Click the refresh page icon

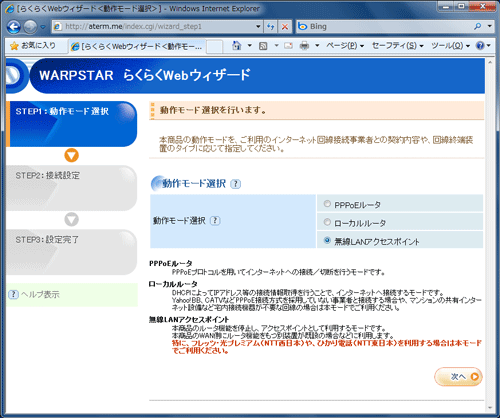[270, 27]
